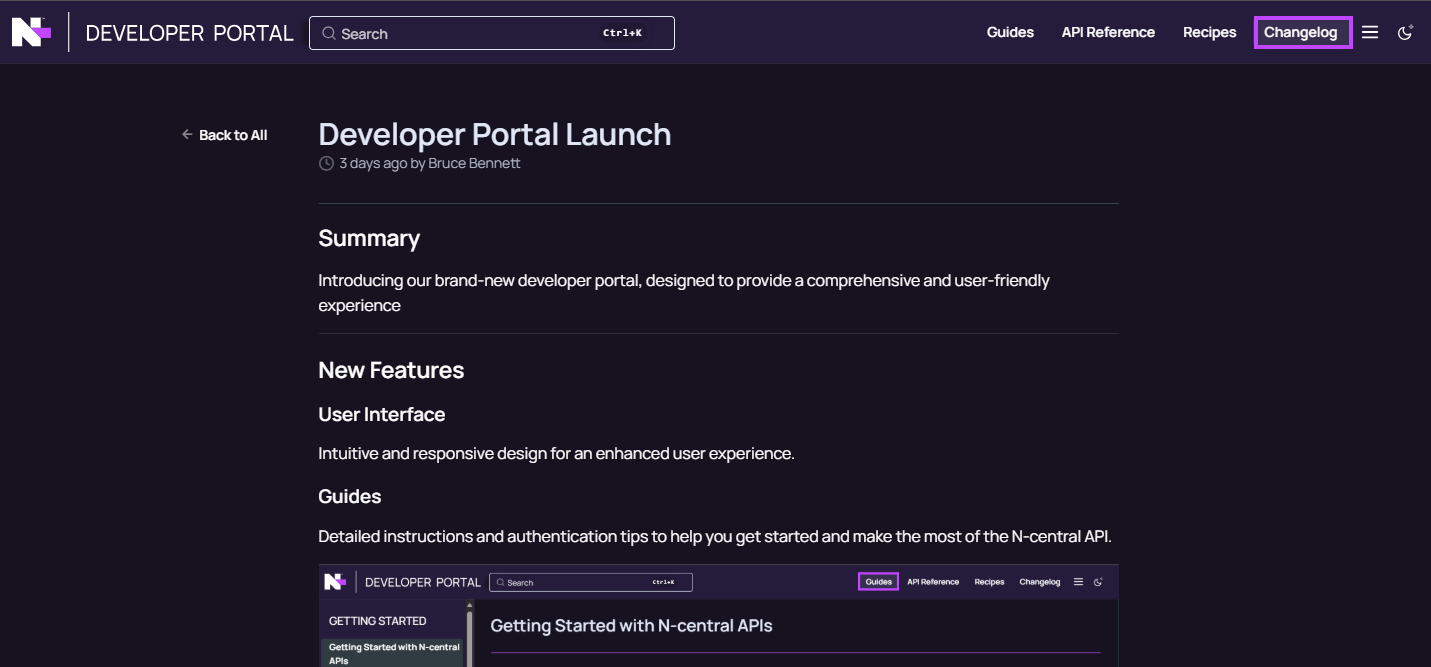1431x667 pixels.
Task: Open the Guides nav item
Action: 1010,32
